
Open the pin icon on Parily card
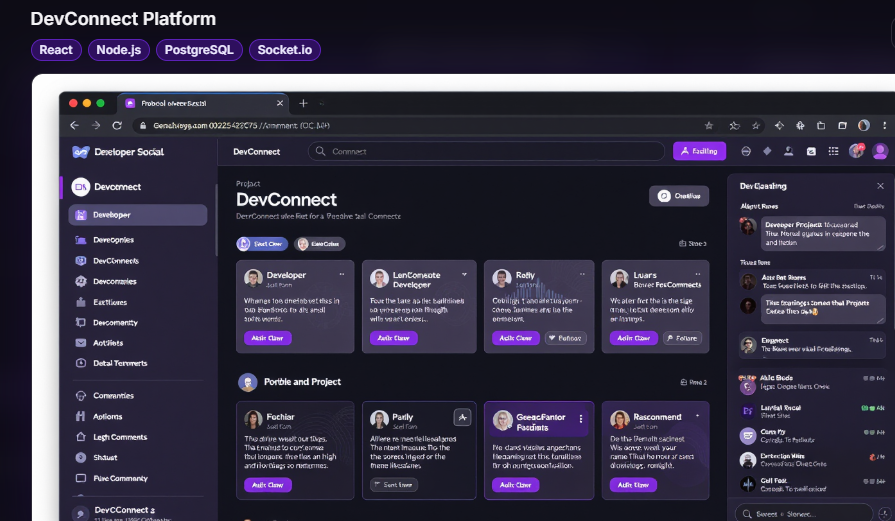(462, 417)
